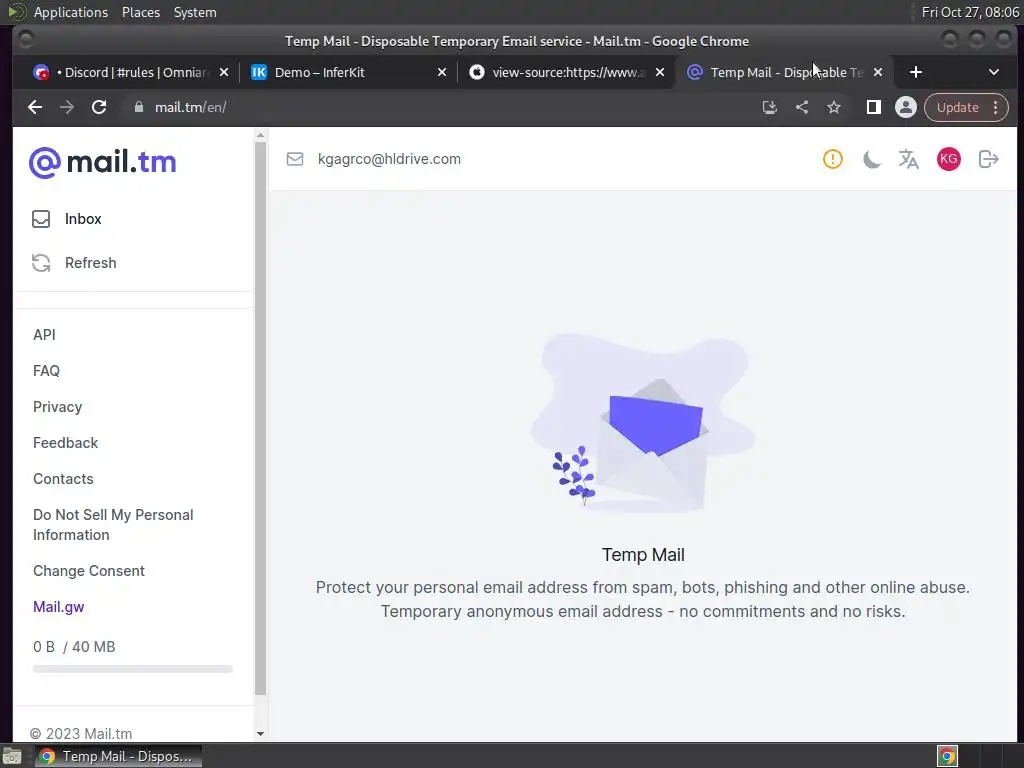This screenshot has width=1024, height=768.
Task: Click the logout exit icon
Action: 989,159
